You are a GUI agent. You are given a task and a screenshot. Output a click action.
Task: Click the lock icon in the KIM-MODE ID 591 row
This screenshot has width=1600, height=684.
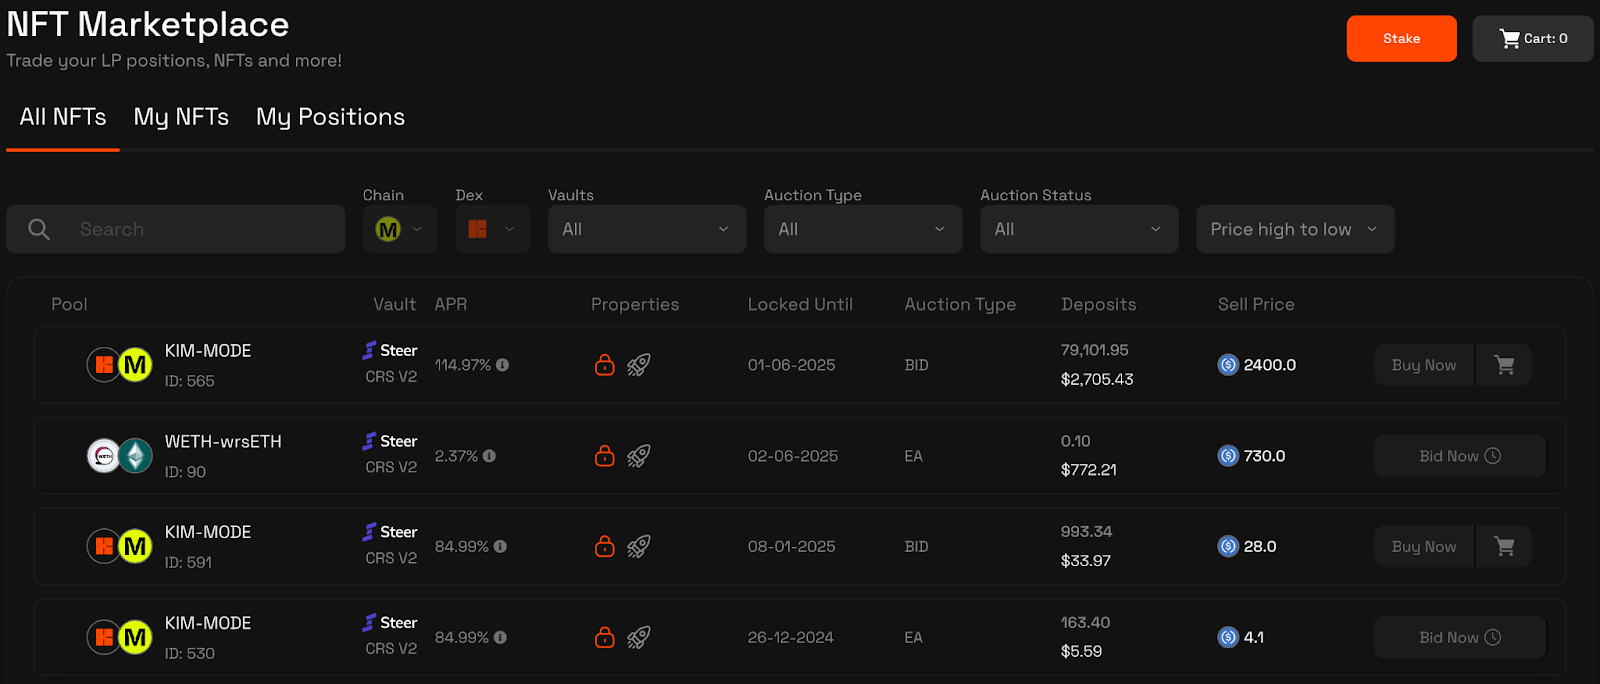[604, 546]
